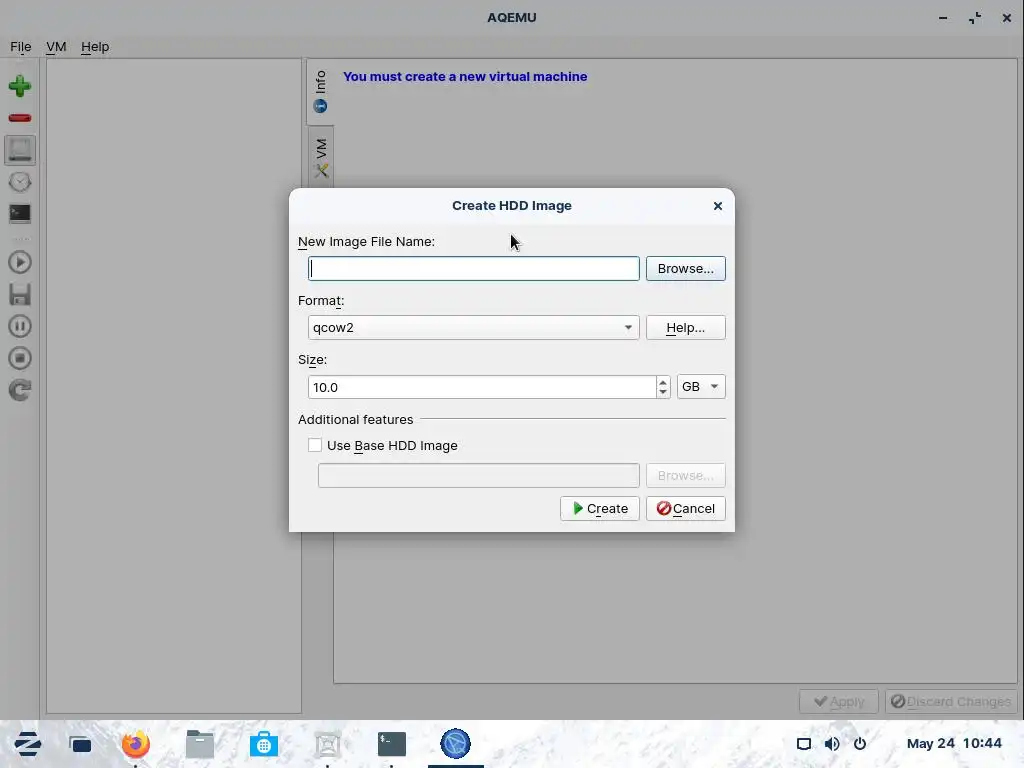Image resolution: width=1024 pixels, height=768 pixels.
Task: Open the GB size unit dropdown
Action: pos(701,387)
